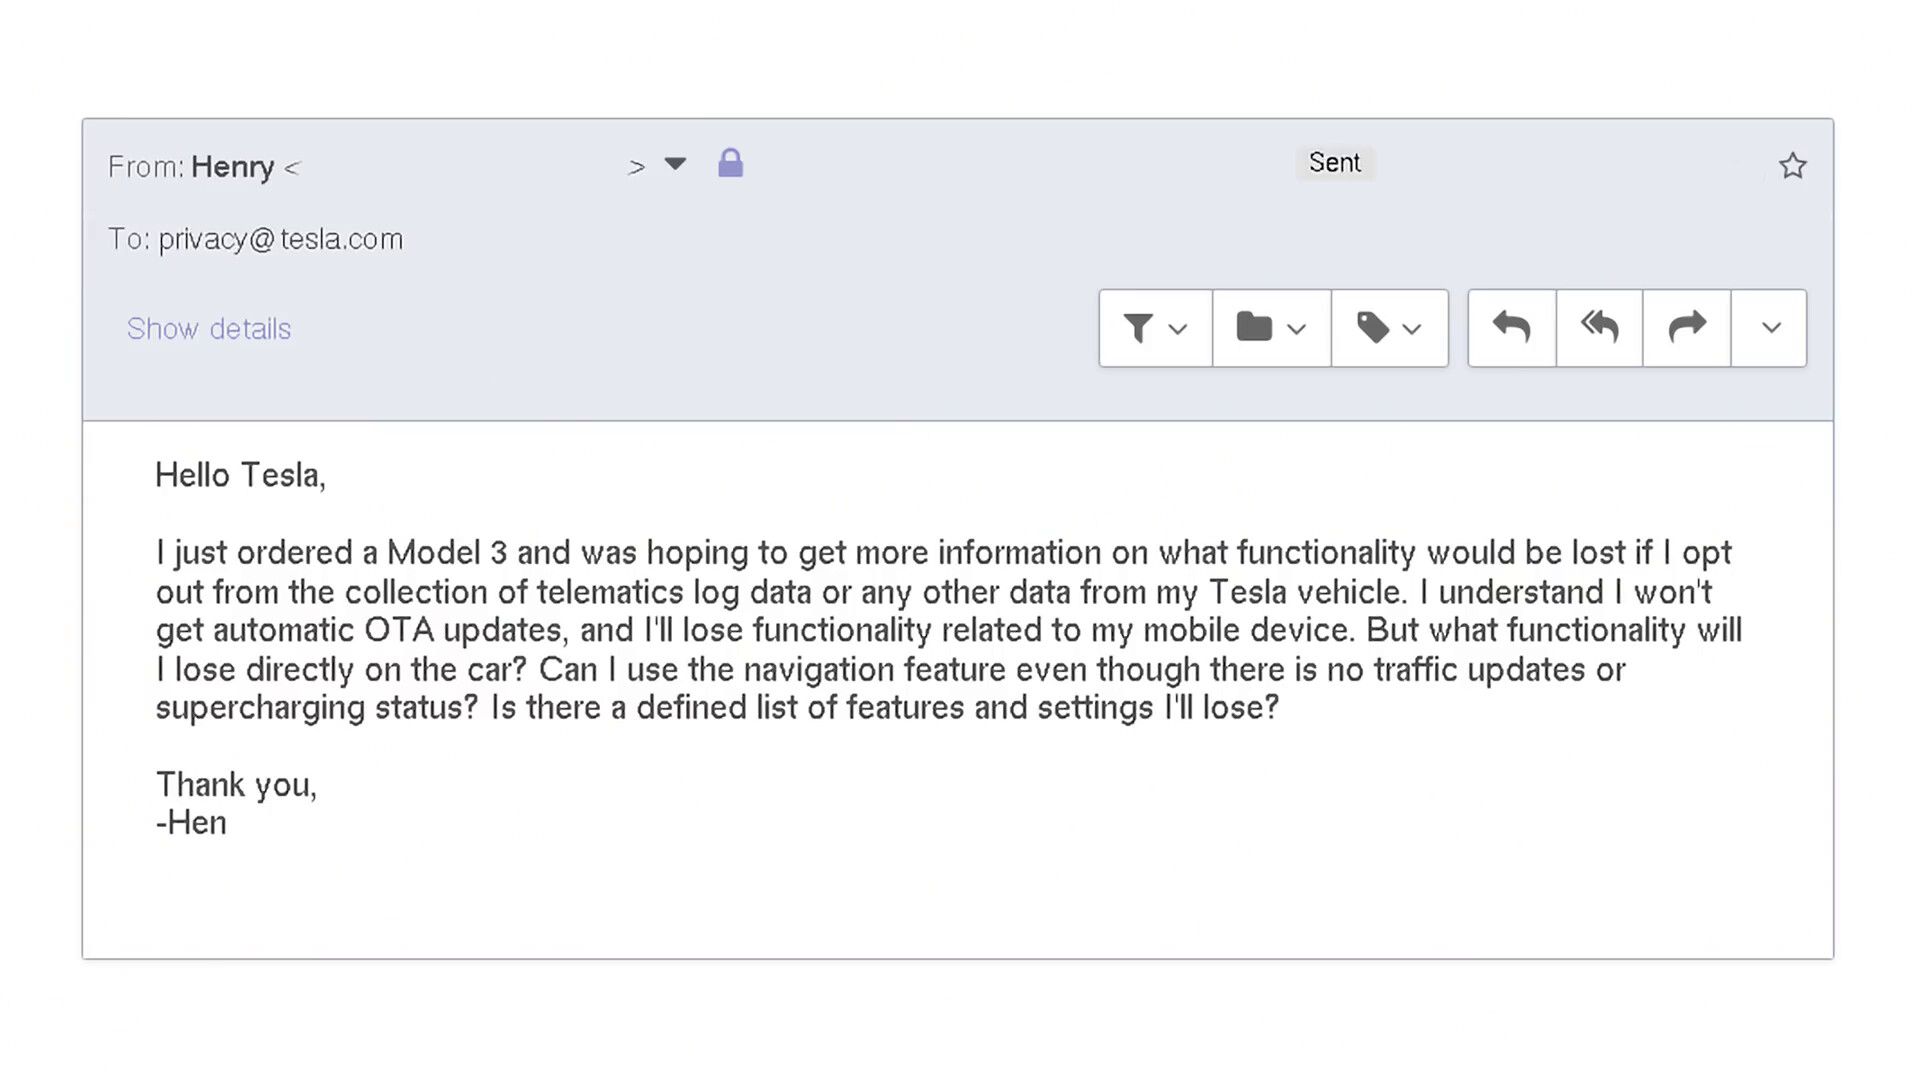This screenshot has height=1080, width=1920.
Task: Click the "-Hen" signature line
Action: [191, 823]
